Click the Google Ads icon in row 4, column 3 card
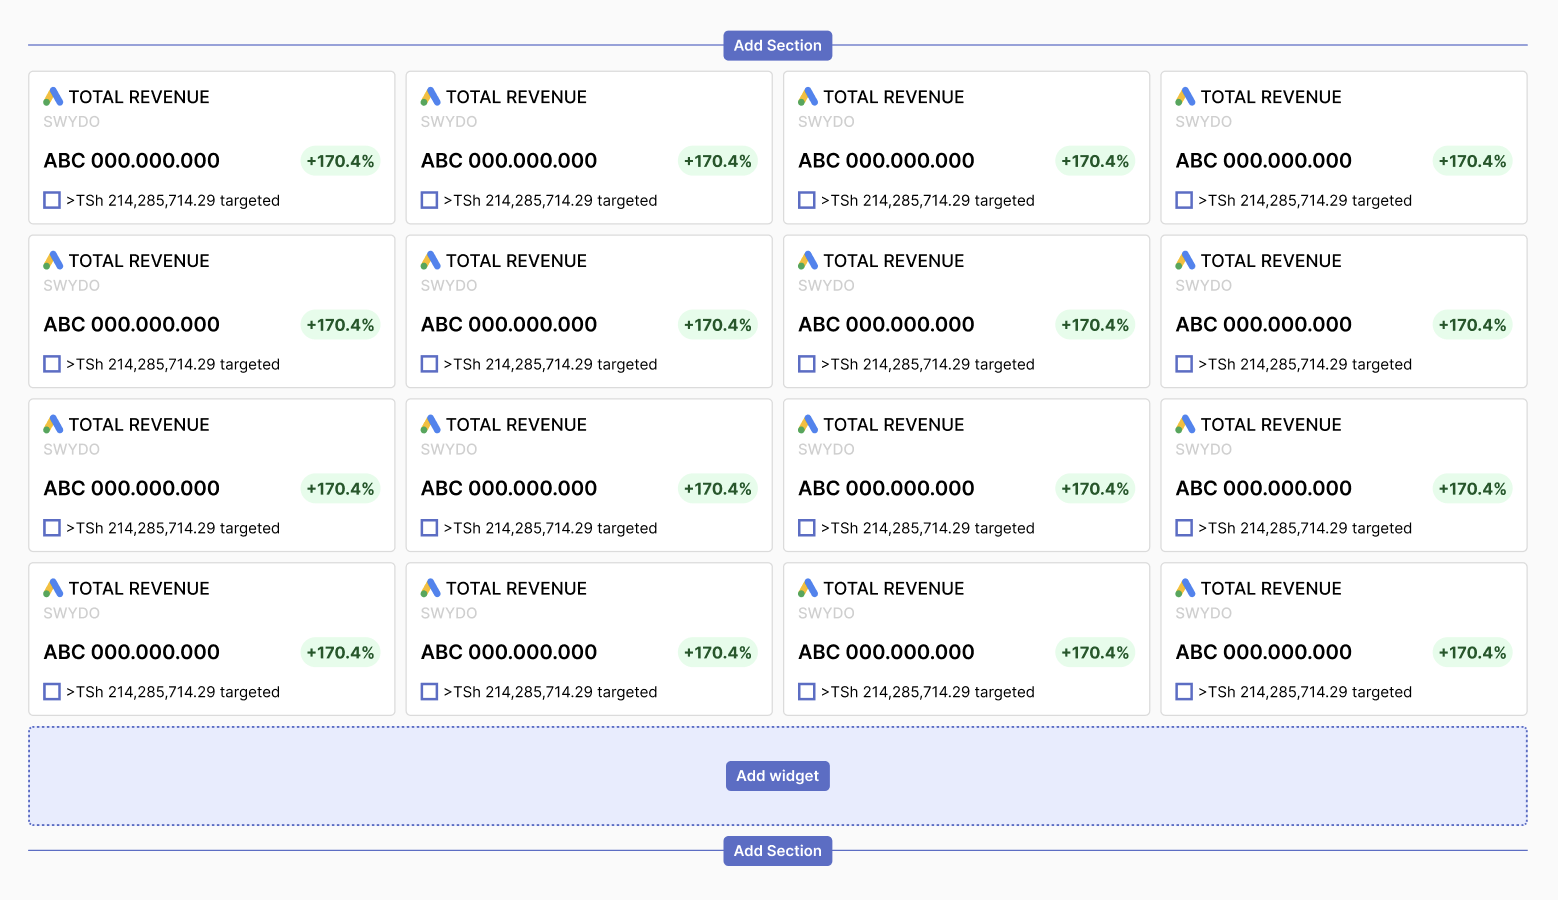The image size is (1558, 900). tap(808, 588)
